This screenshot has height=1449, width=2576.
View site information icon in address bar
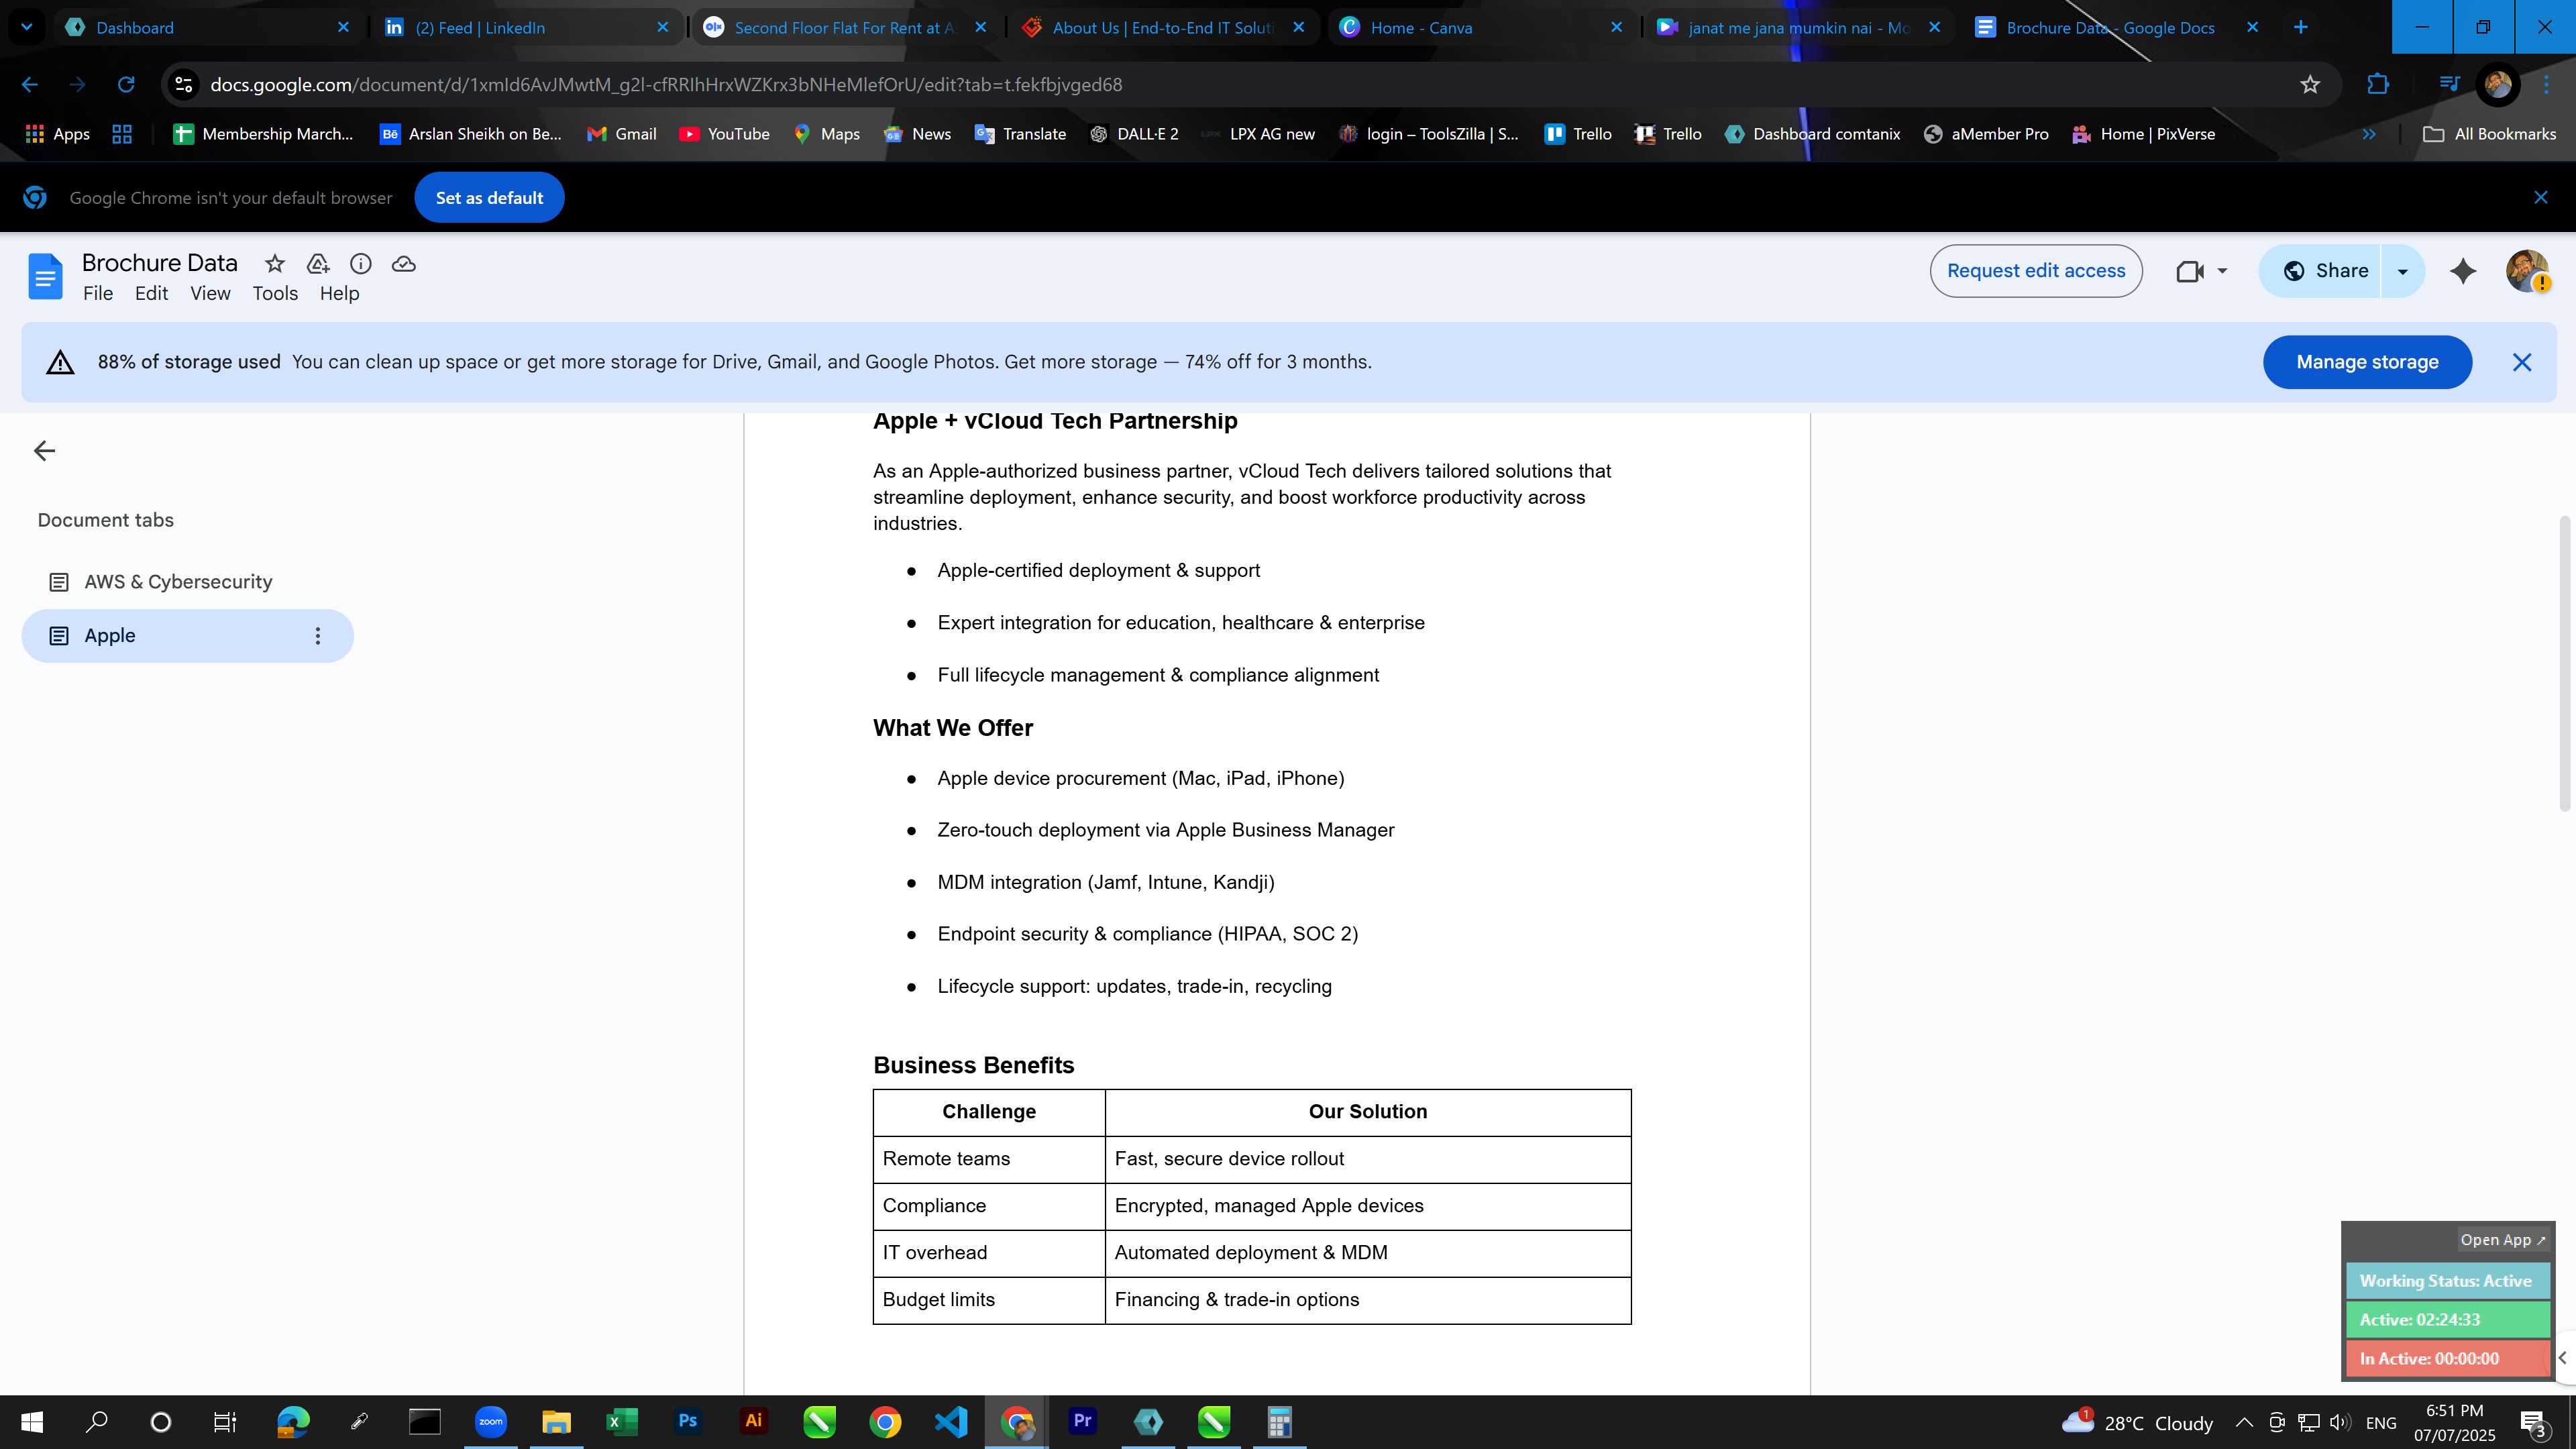pyautogui.click(x=183, y=85)
